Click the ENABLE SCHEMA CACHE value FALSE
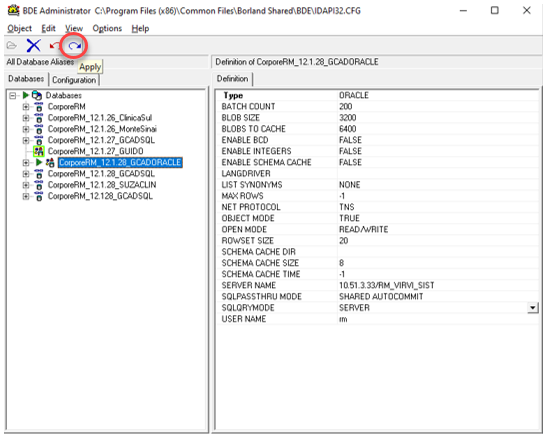Screen dimensions: 543x434 pos(350,162)
